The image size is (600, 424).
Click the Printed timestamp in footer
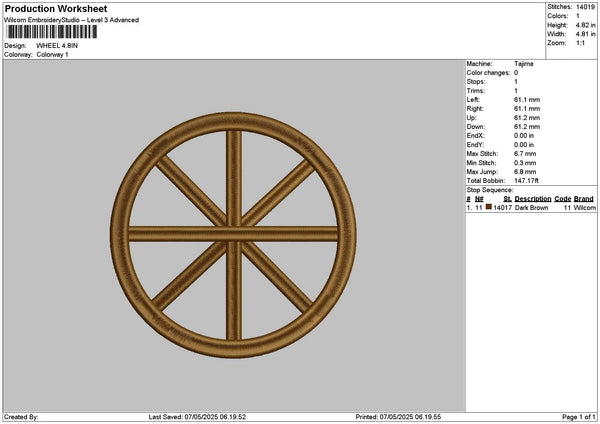tap(398, 417)
